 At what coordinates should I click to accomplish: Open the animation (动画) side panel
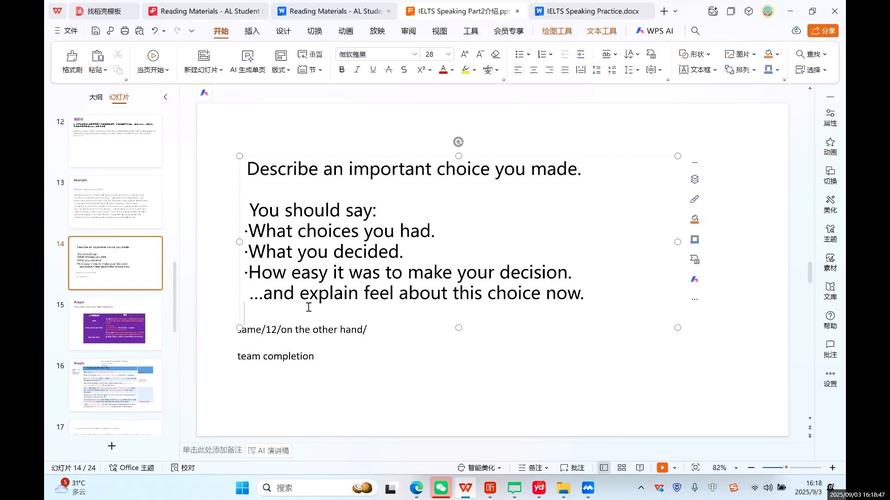tap(830, 147)
